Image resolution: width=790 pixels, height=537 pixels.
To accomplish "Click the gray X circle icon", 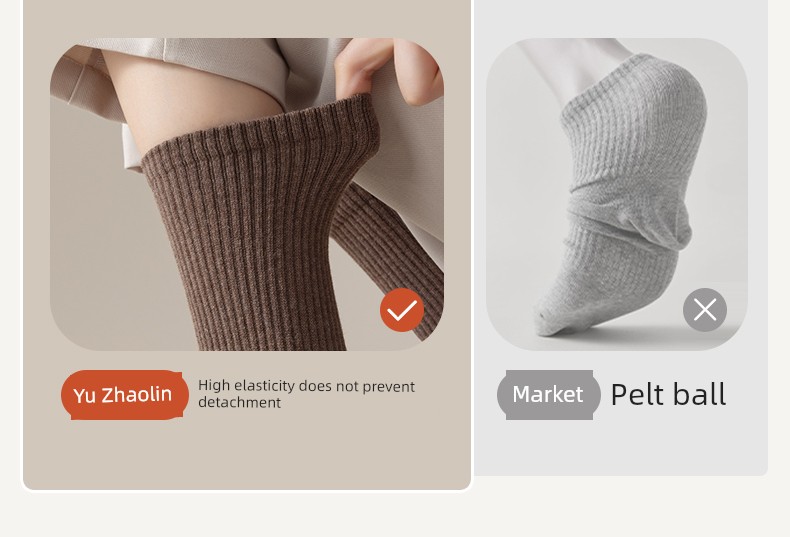I will (x=705, y=310).
